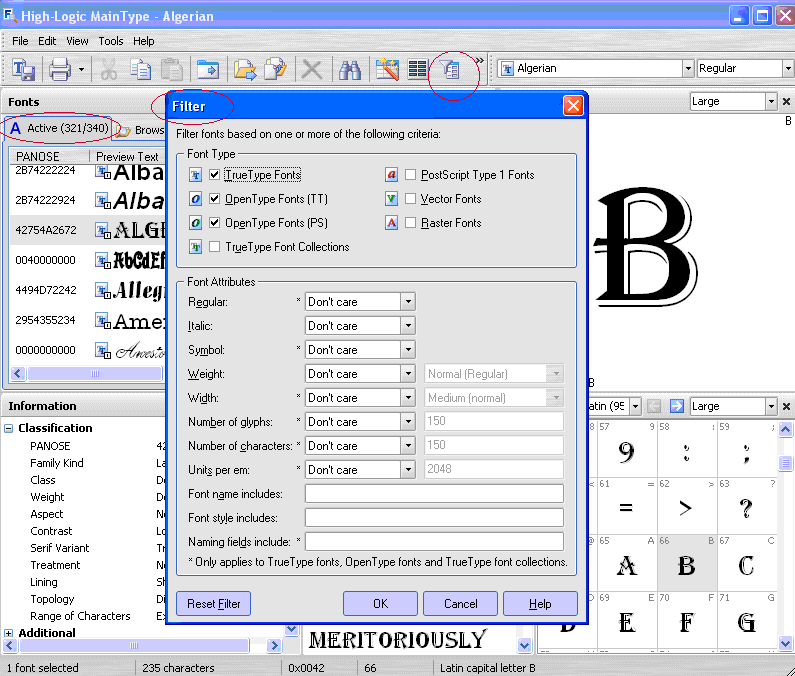Expand the Additional tree section
Image resolution: width=795 pixels, height=676 pixels.
[x=9, y=633]
